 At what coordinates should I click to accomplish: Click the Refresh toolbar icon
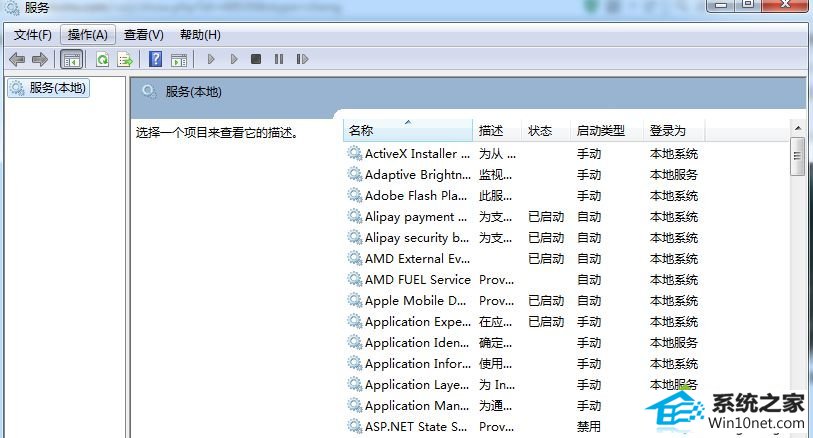102,59
